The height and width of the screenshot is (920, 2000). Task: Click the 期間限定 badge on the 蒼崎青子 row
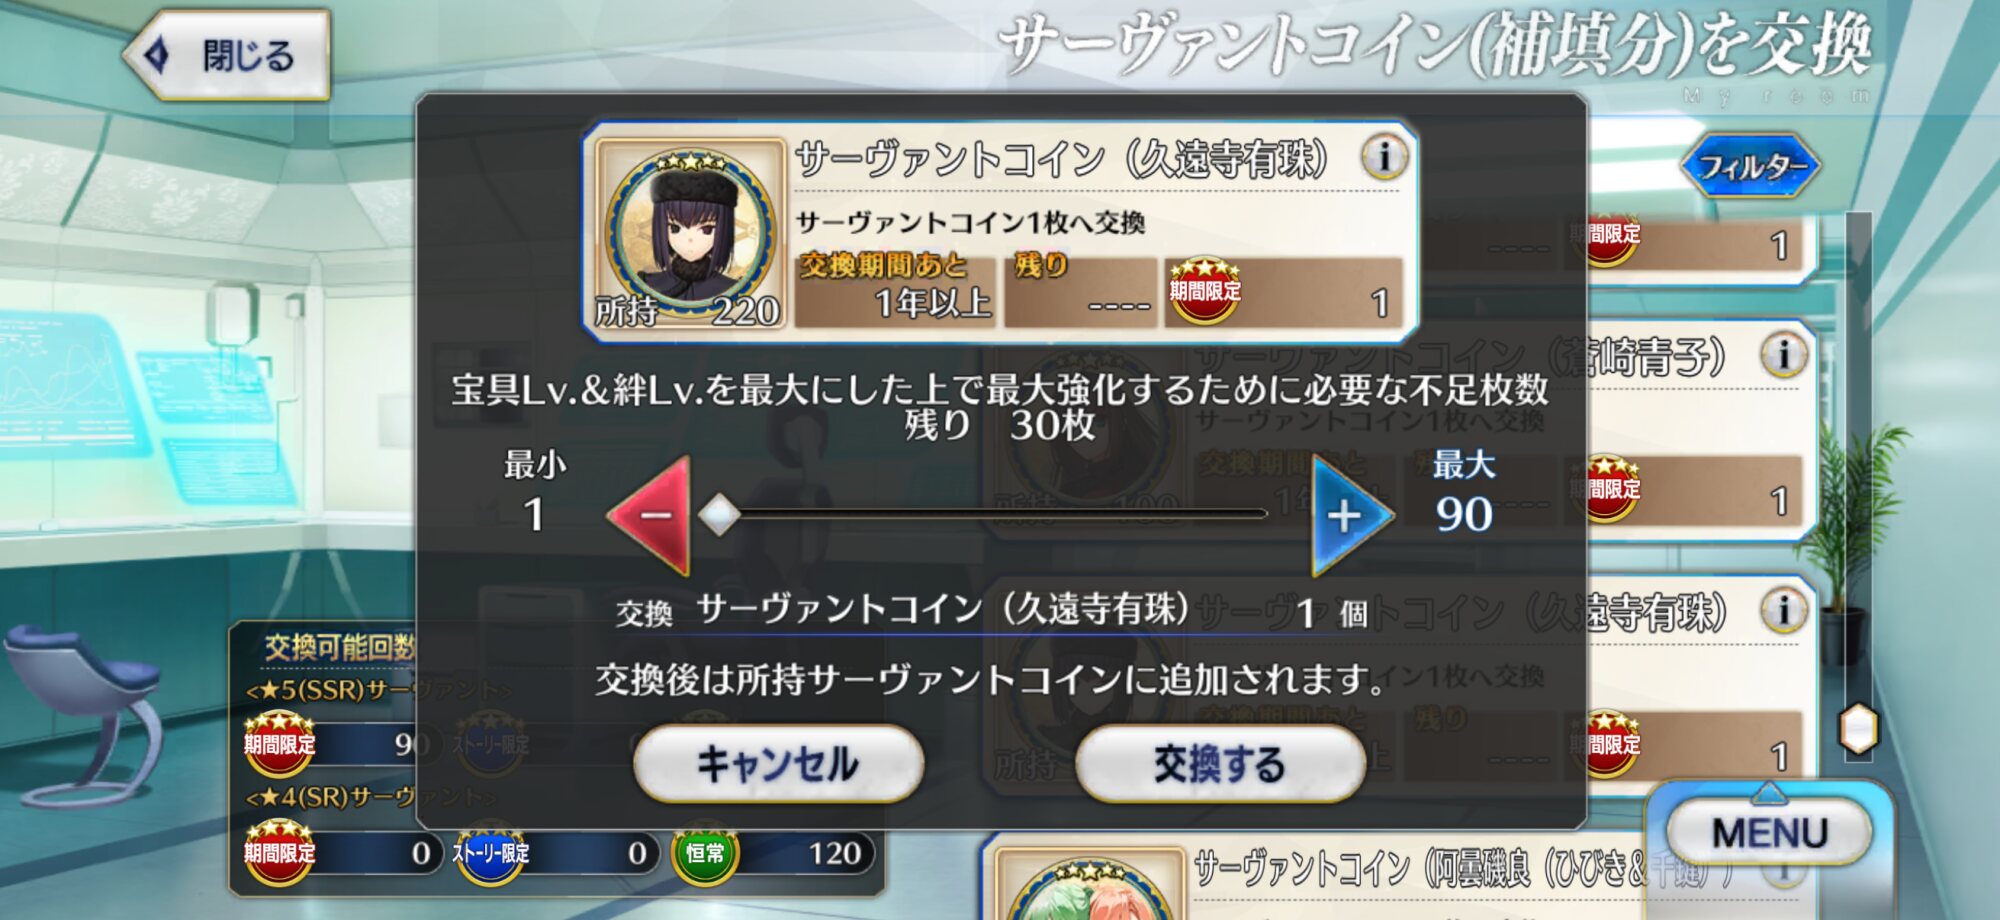coord(1606,489)
